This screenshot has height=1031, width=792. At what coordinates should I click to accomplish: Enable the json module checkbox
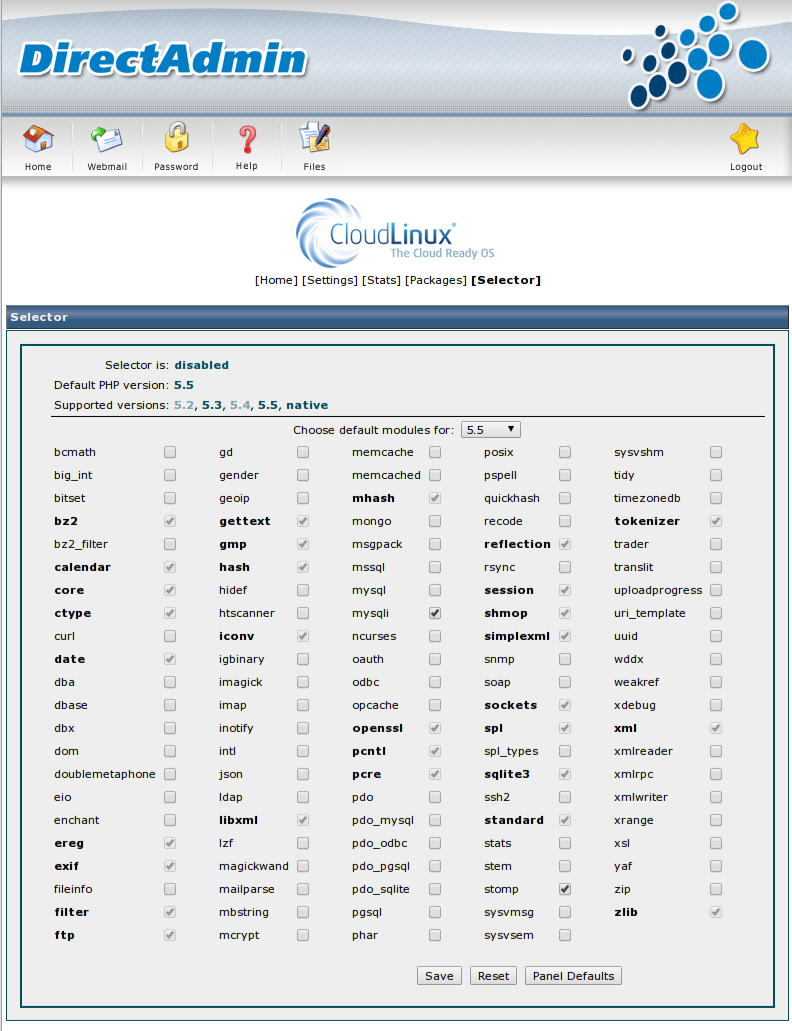click(x=303, y=775)
